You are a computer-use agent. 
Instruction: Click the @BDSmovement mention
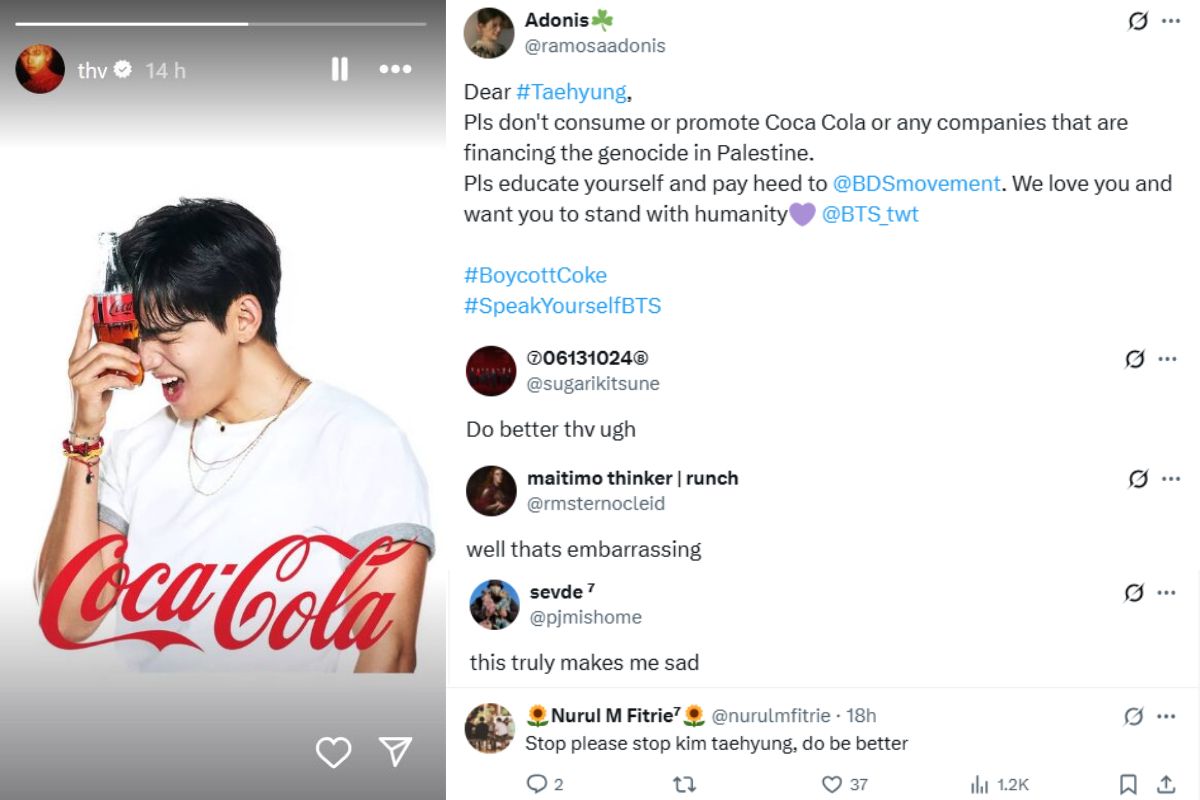pyautogui.click(x=917, y=183)
